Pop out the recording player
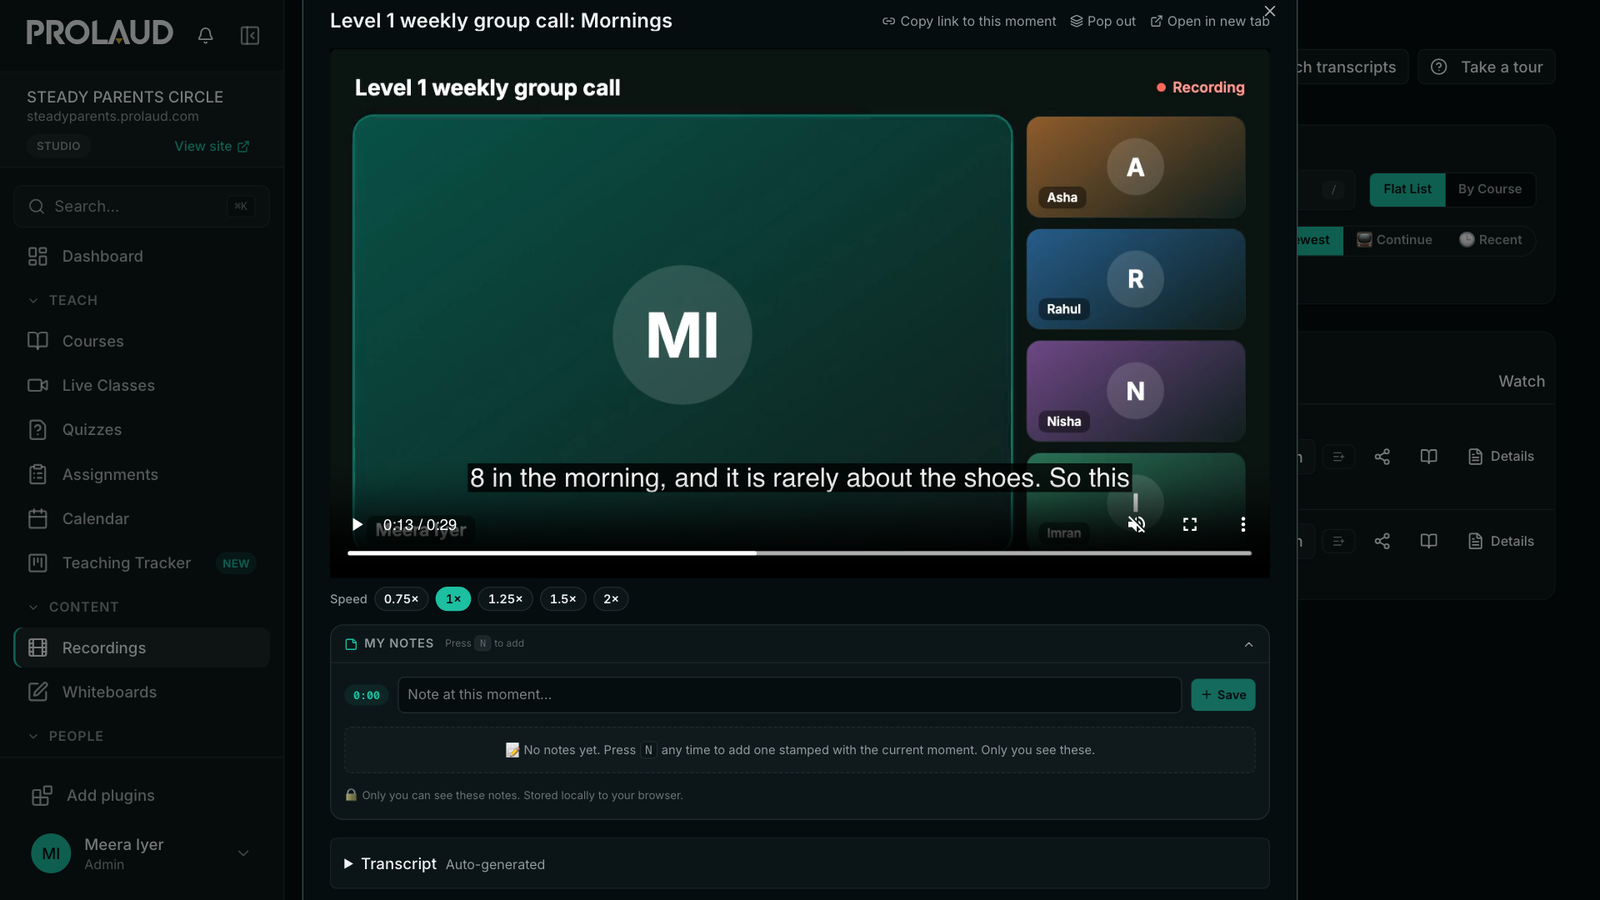Viewport: 1600px width, 900px height. [x=1103, y=21]
